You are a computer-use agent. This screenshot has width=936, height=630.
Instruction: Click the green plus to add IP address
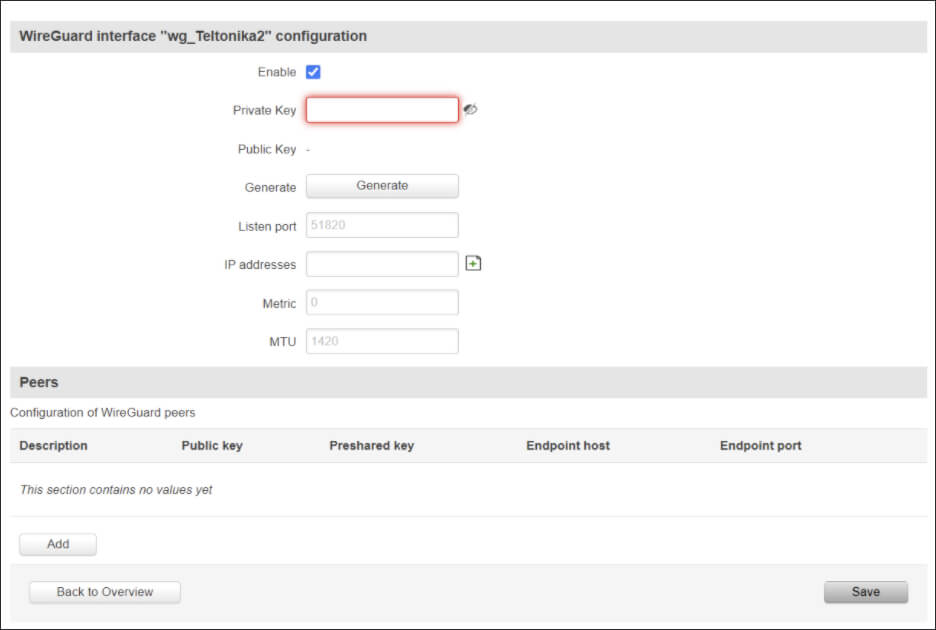[473, 262]
